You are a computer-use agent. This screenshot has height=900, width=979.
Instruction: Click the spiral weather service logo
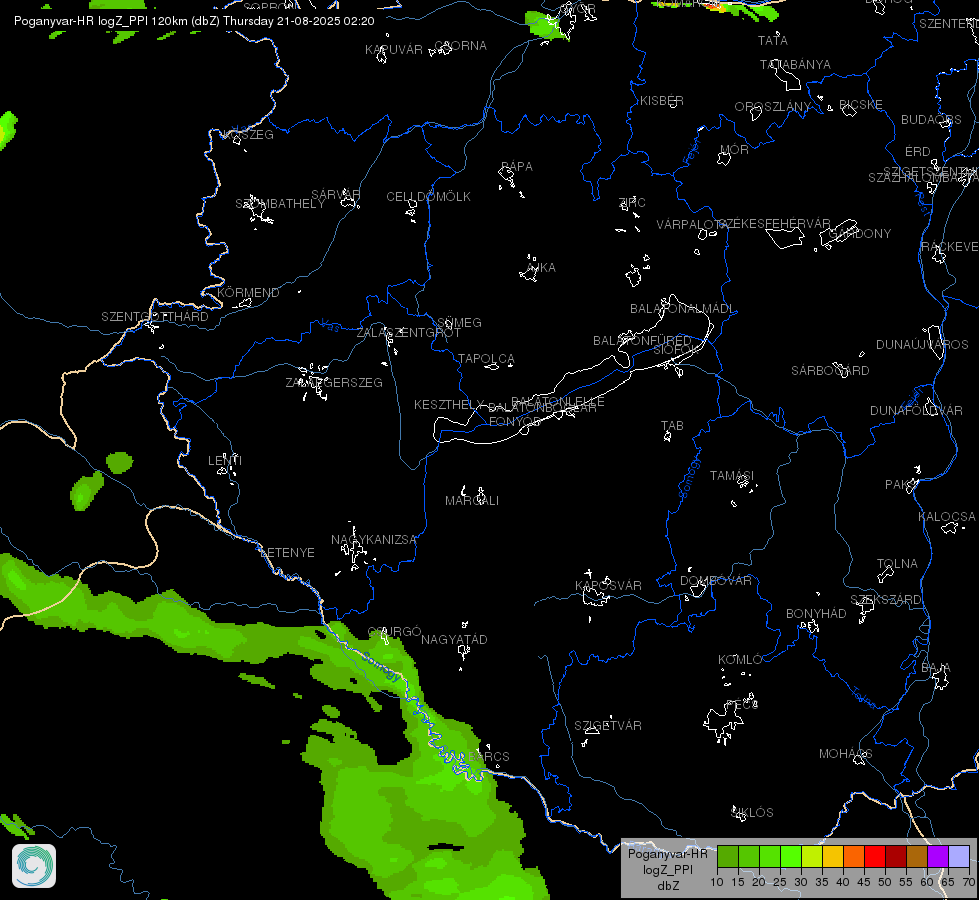click(x=34, y=866)
